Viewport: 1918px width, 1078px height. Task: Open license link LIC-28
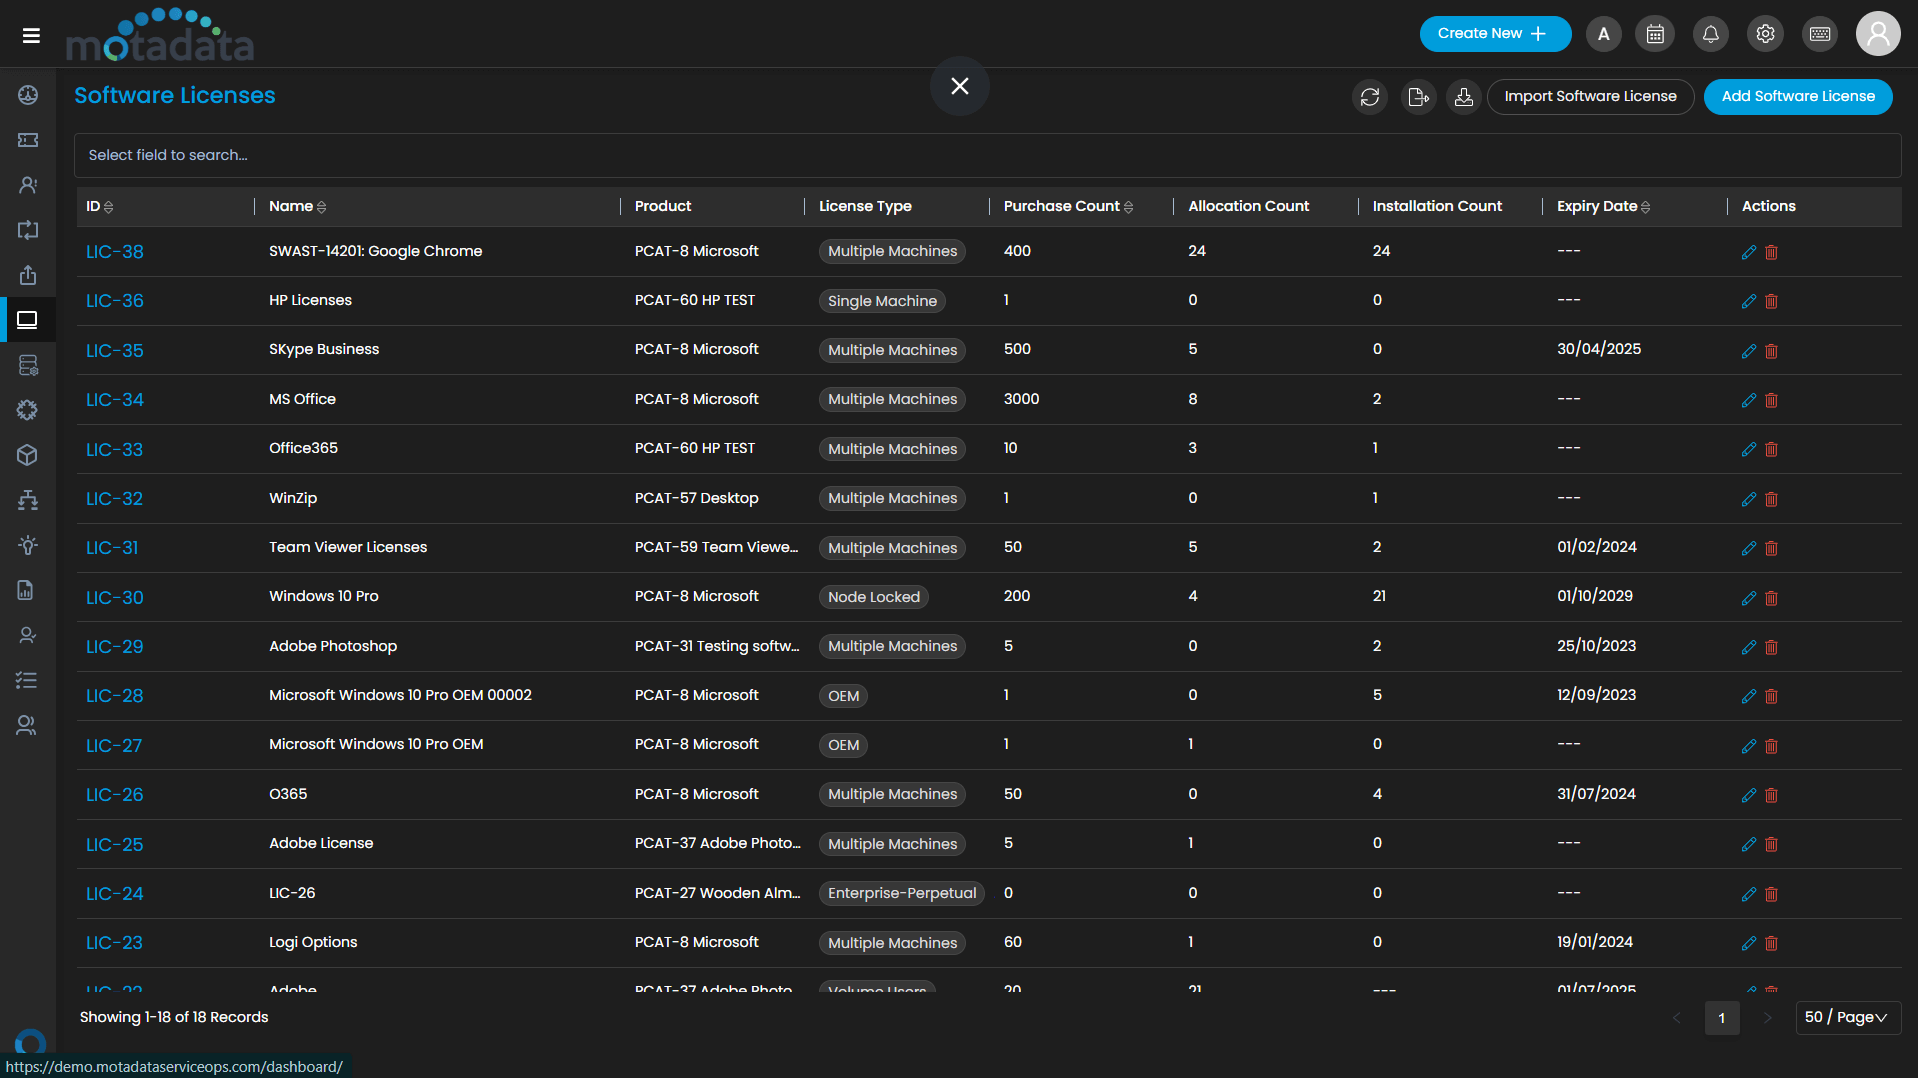(x=115, y=696)
